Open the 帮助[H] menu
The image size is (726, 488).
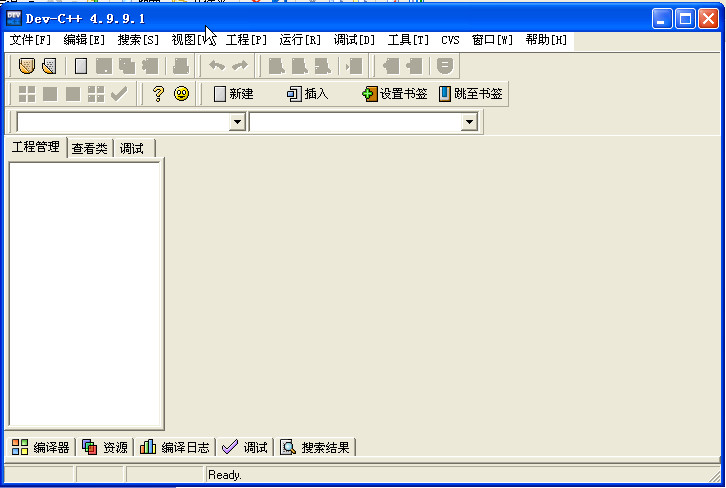pos(546,40)
